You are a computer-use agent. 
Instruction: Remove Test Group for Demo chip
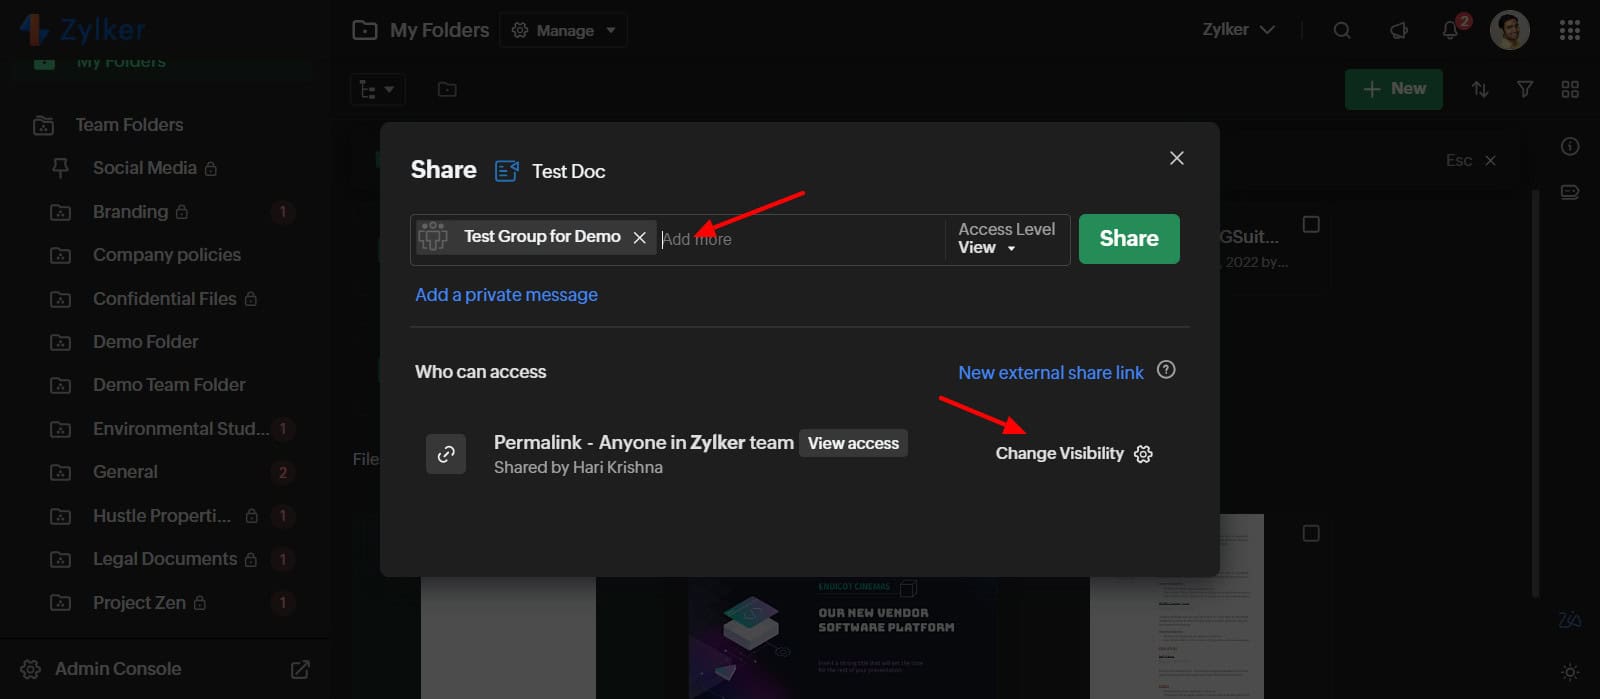coord(640,237)
